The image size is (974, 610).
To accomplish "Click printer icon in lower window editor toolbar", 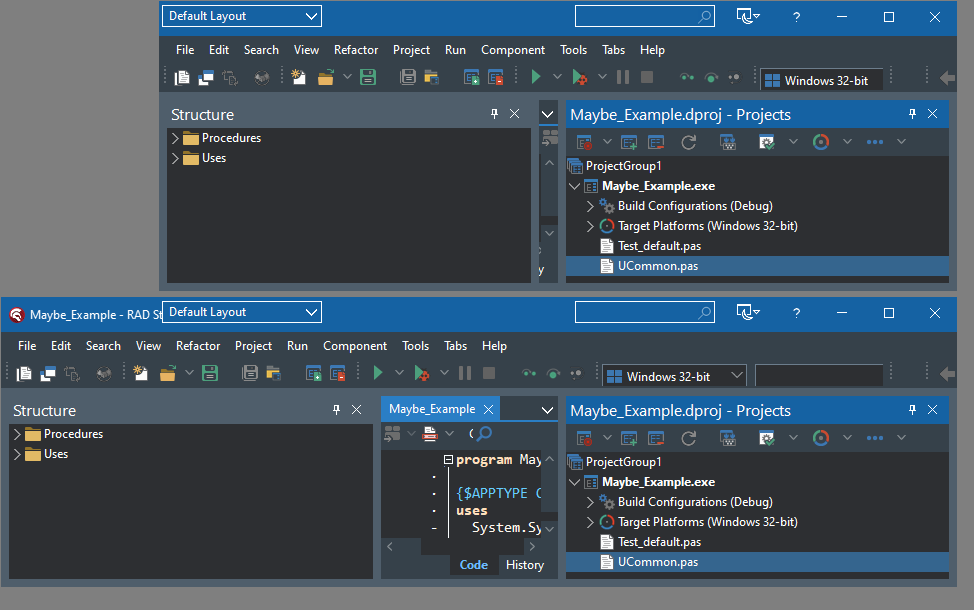I will click(x=430, y=434).
